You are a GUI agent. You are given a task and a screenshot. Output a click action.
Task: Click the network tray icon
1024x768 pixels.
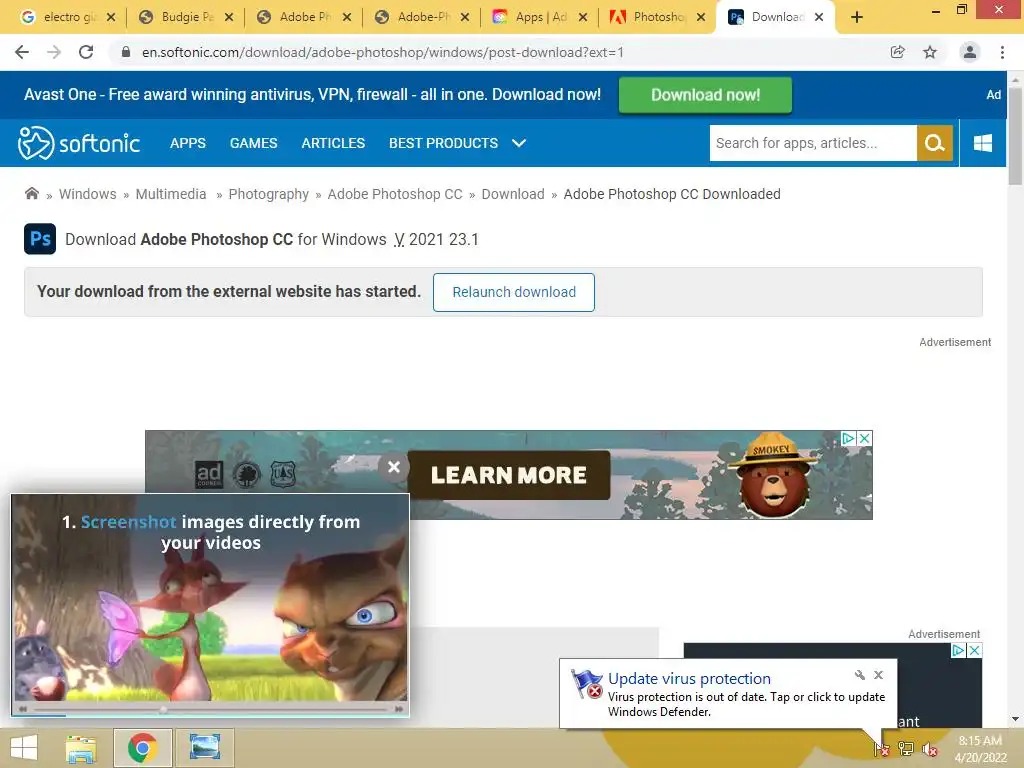point(906,749)
